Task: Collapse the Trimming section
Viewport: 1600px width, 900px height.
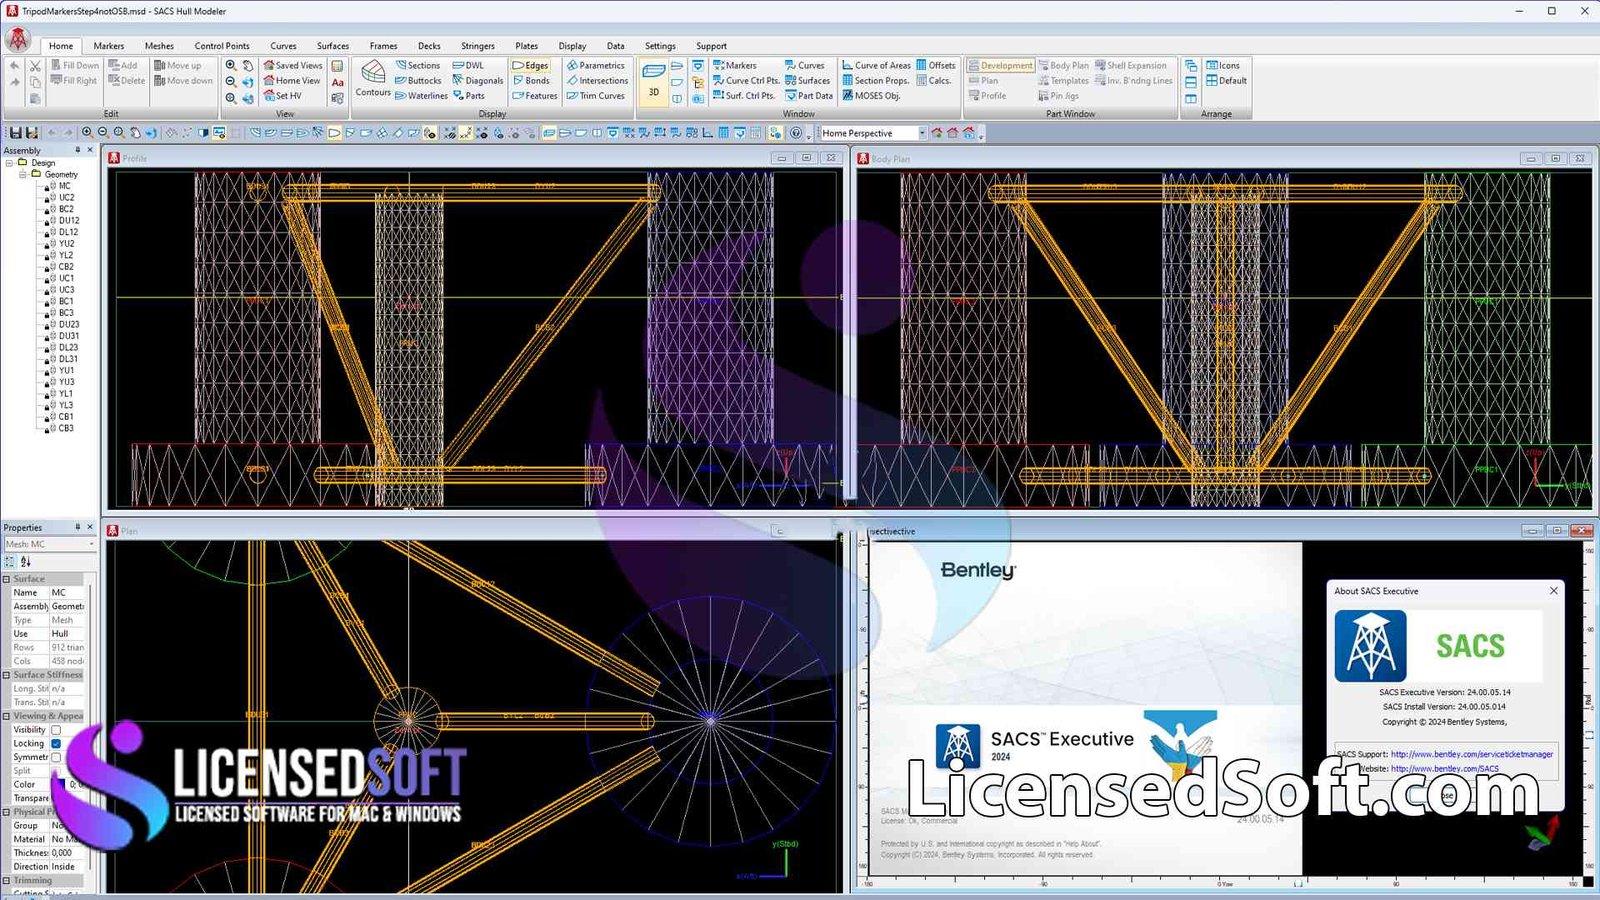Action: point(6,881)
